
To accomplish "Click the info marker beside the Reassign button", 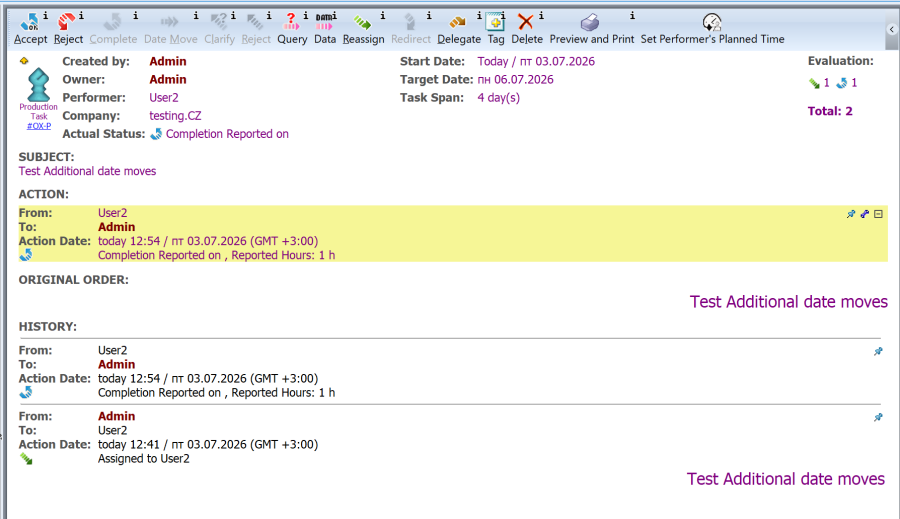I will click(x=382, y=16).
